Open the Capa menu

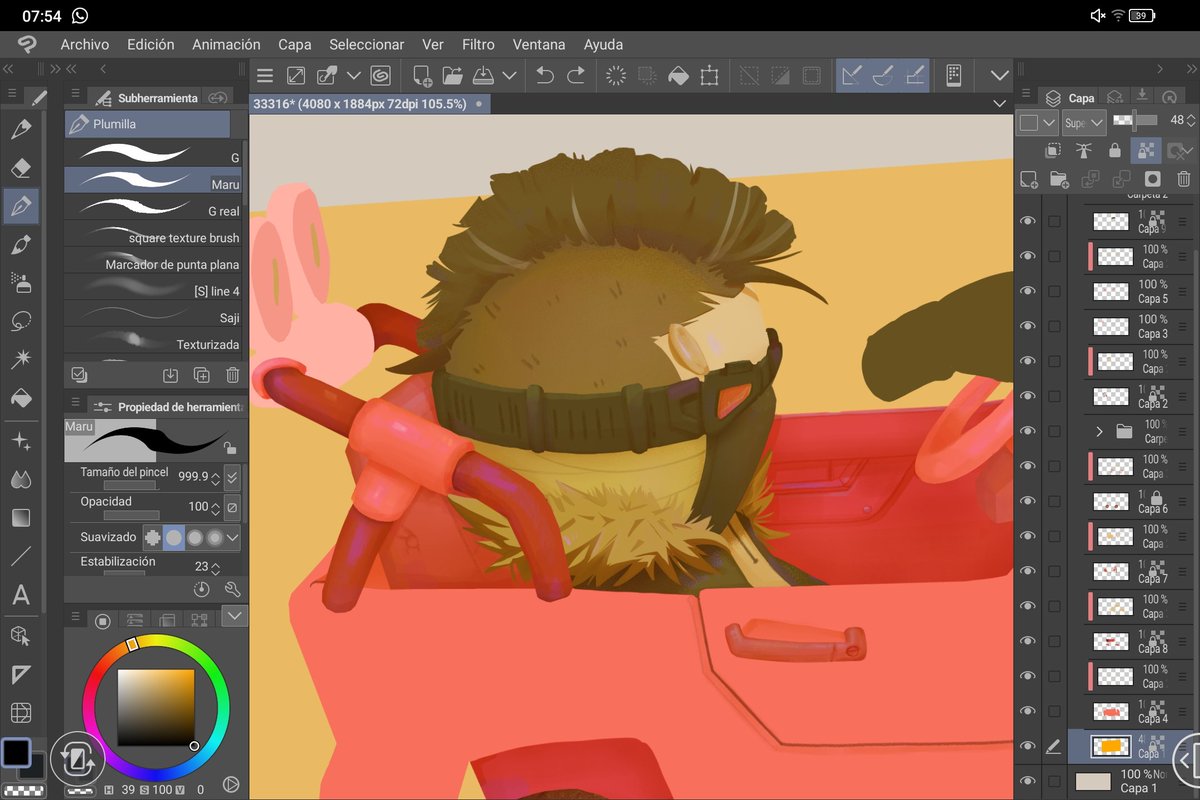295,44
